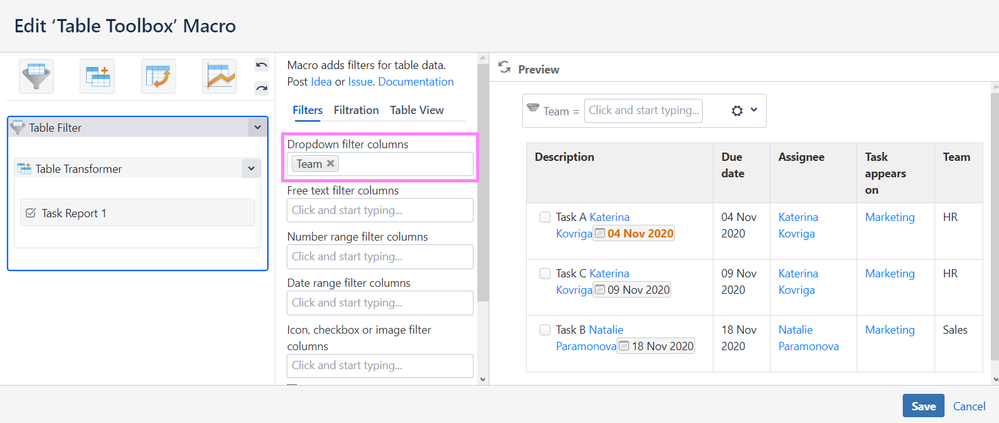Click the Save button
The height and width of the screenshot is (423, 999).
pyautogui.click(x=923, y=406)
